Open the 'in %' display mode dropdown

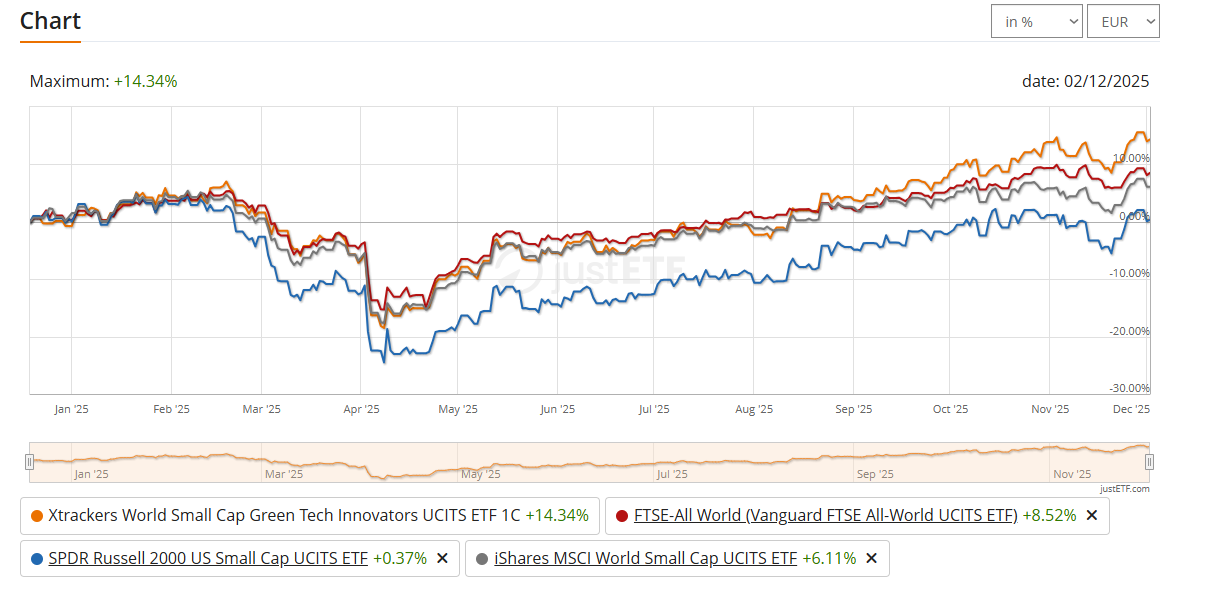coord(1036,21)
